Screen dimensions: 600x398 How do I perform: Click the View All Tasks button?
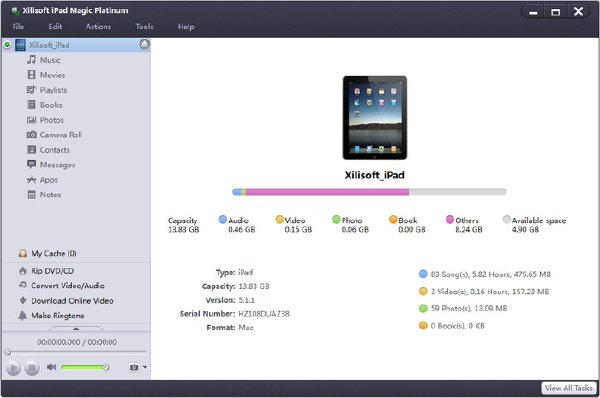[x=569, y=388]
